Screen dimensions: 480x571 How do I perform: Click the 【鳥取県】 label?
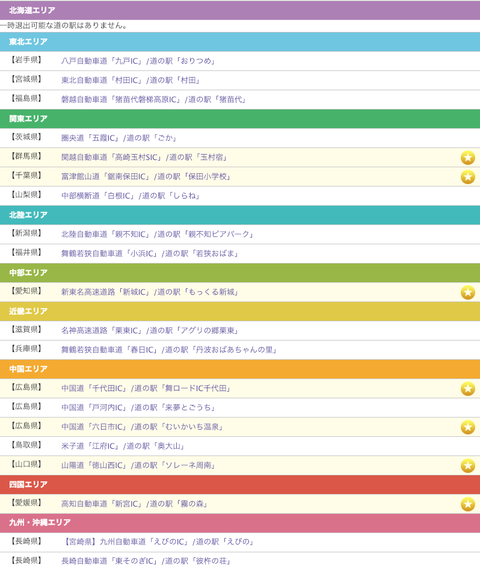pyautogui.click(x=26, y=445)
